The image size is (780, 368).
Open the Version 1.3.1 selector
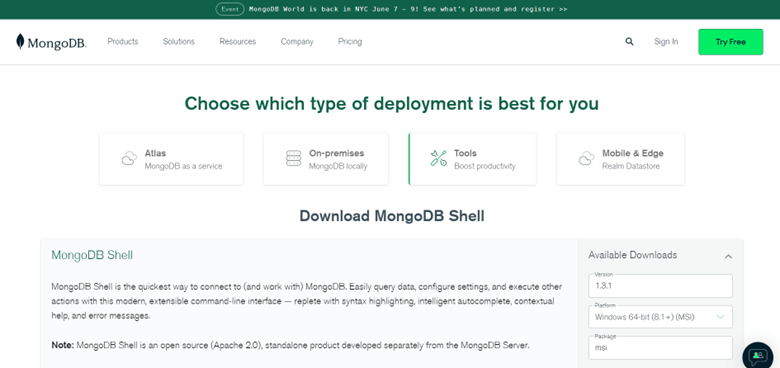[x=660, y=286]
